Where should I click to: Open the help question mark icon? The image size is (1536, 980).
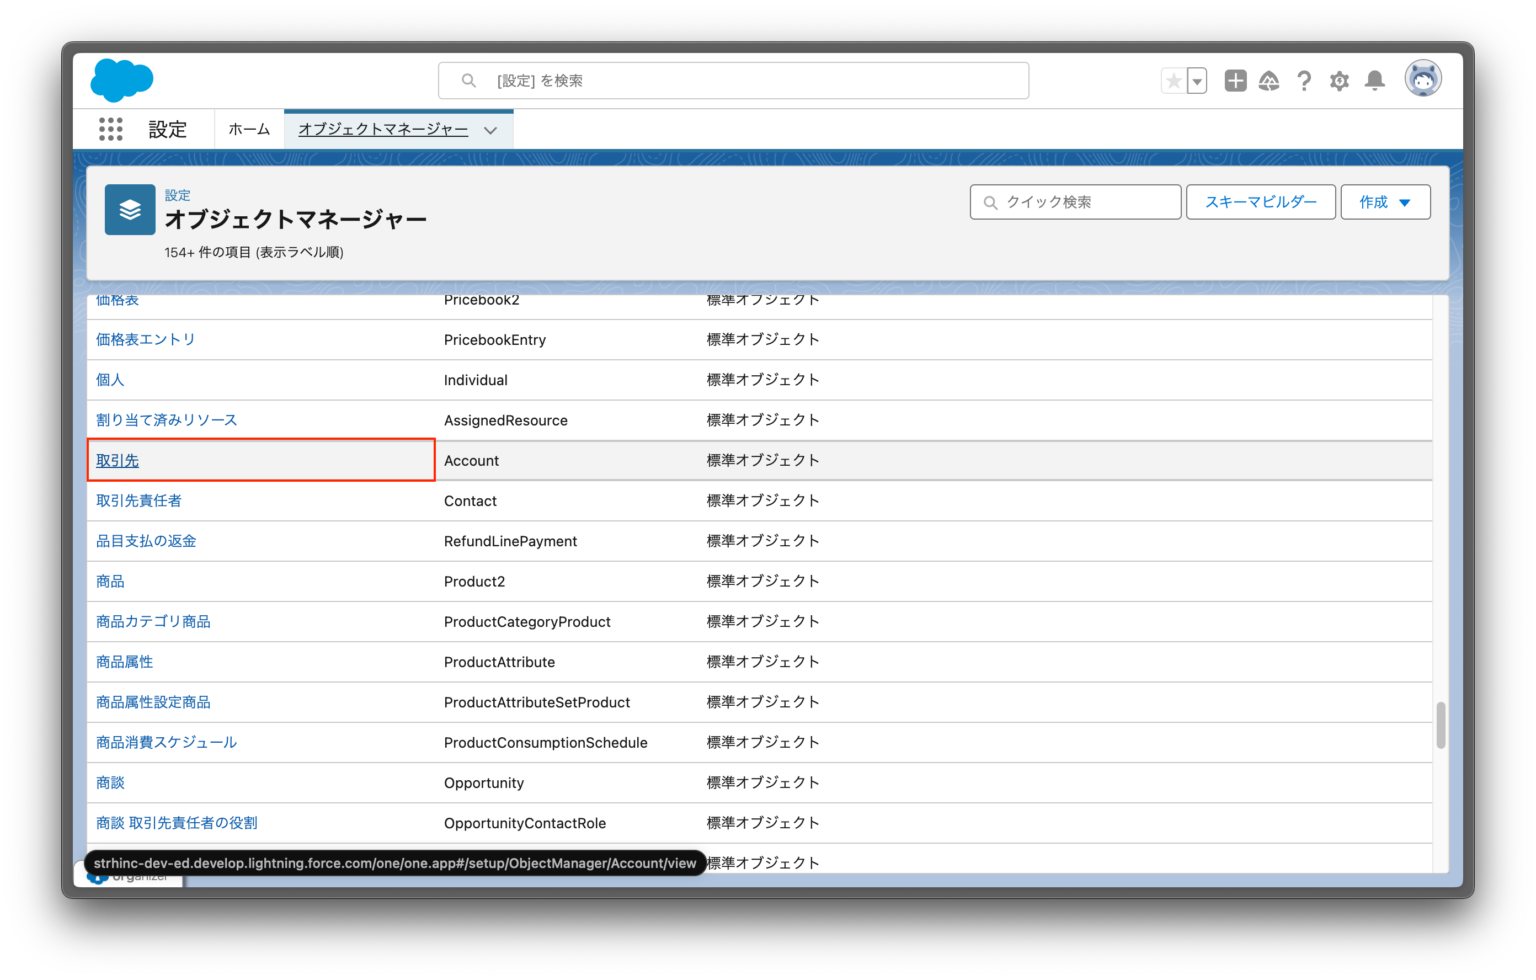[x=1304, y=81]
